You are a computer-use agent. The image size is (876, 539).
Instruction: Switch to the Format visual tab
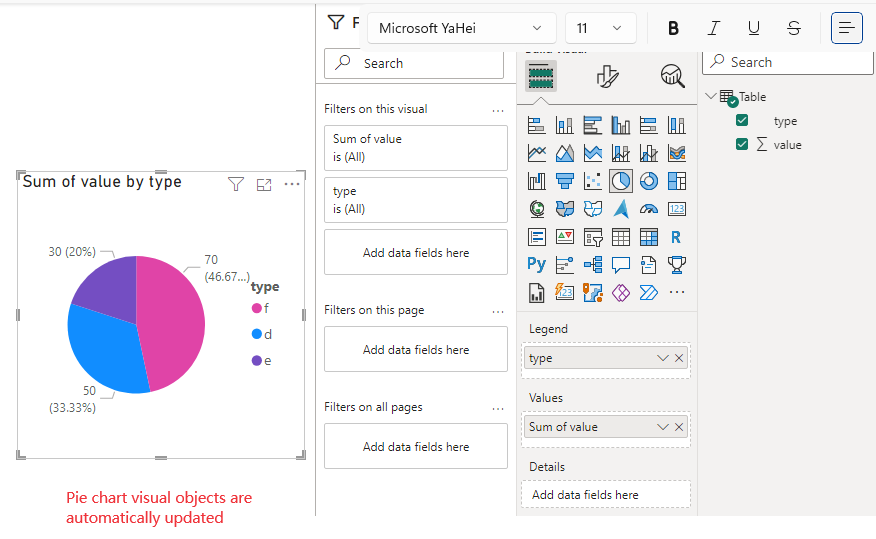607,76
